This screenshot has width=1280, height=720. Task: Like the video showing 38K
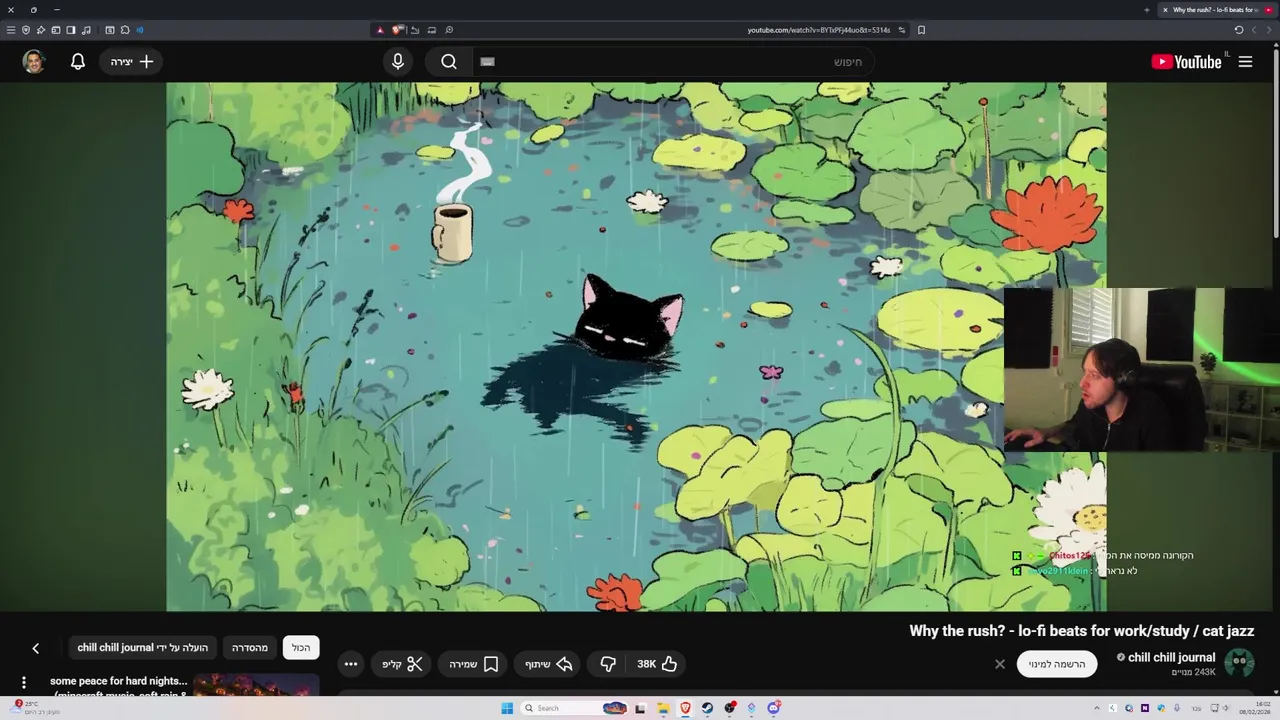657,664
